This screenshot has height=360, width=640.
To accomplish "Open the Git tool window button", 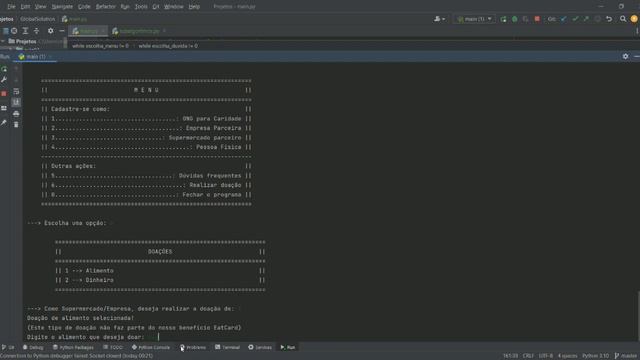I will click(8, 347).
